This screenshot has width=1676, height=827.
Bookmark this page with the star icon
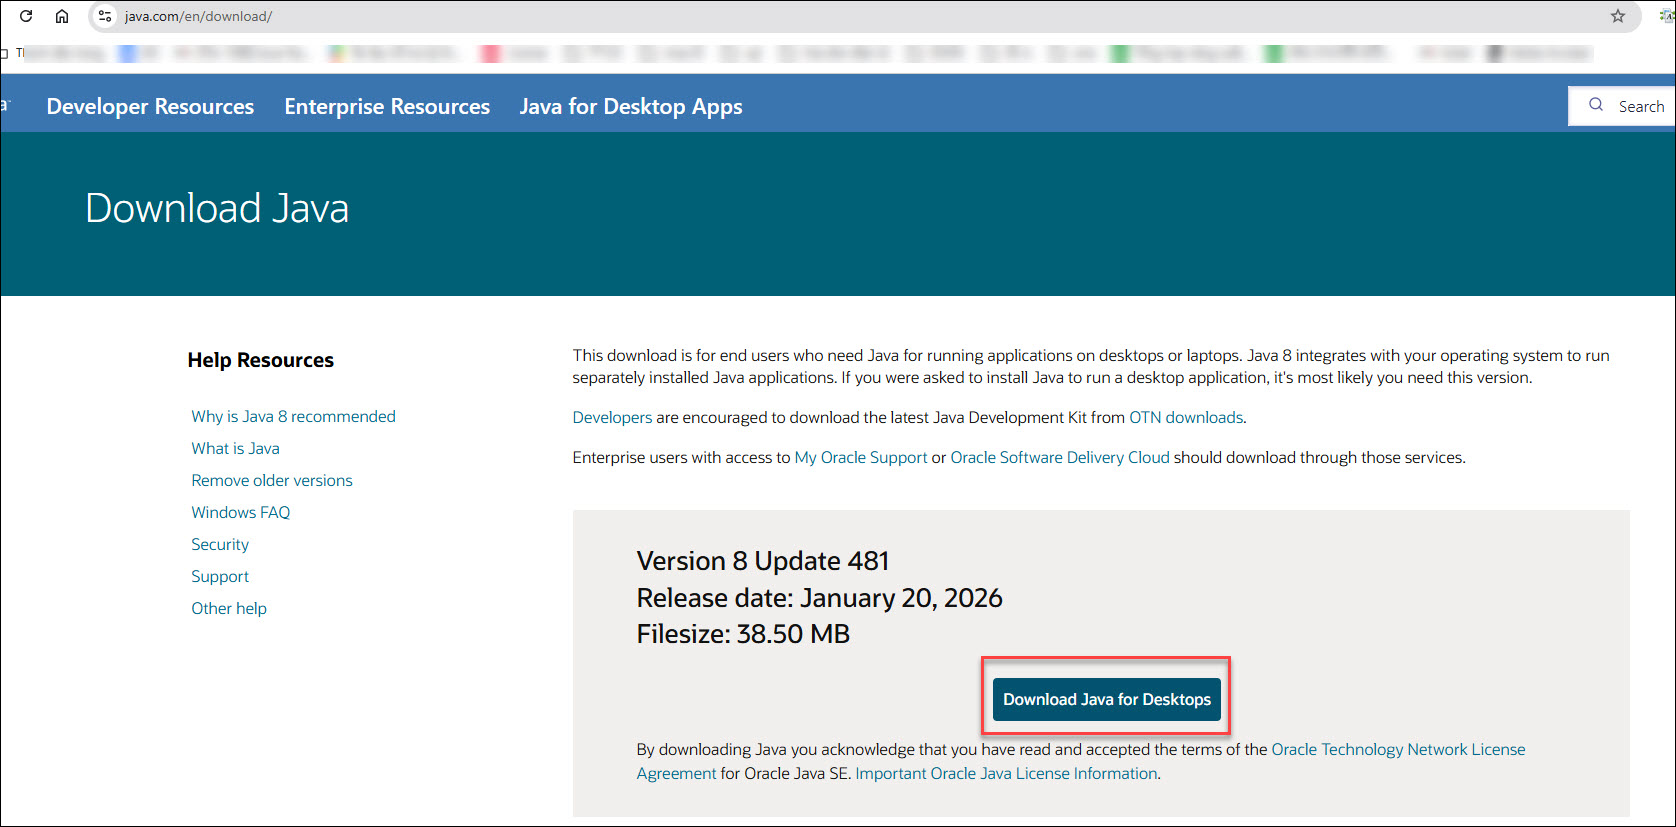1617,16
